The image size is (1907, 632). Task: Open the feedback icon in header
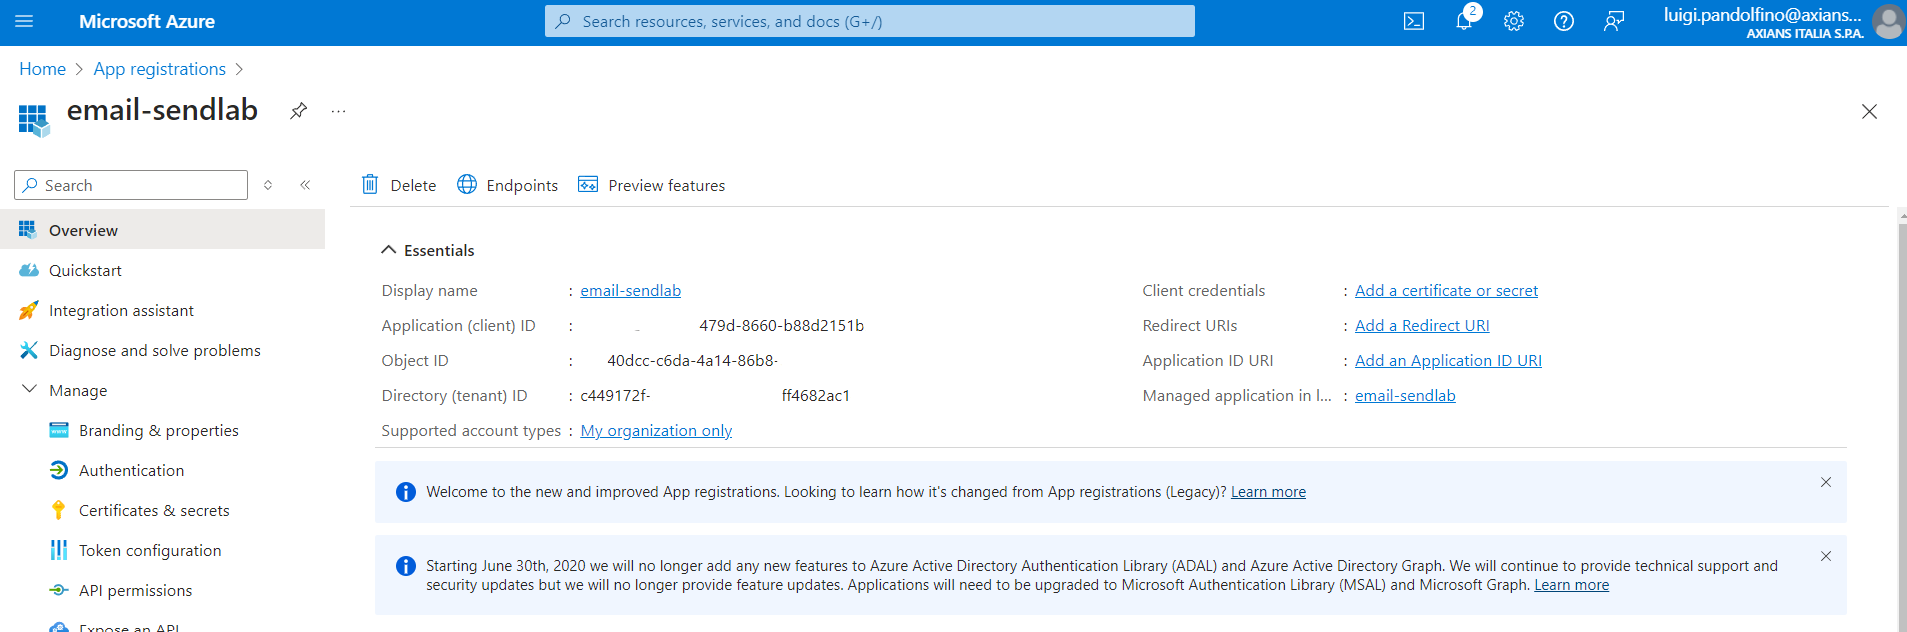click(1613, 22)
